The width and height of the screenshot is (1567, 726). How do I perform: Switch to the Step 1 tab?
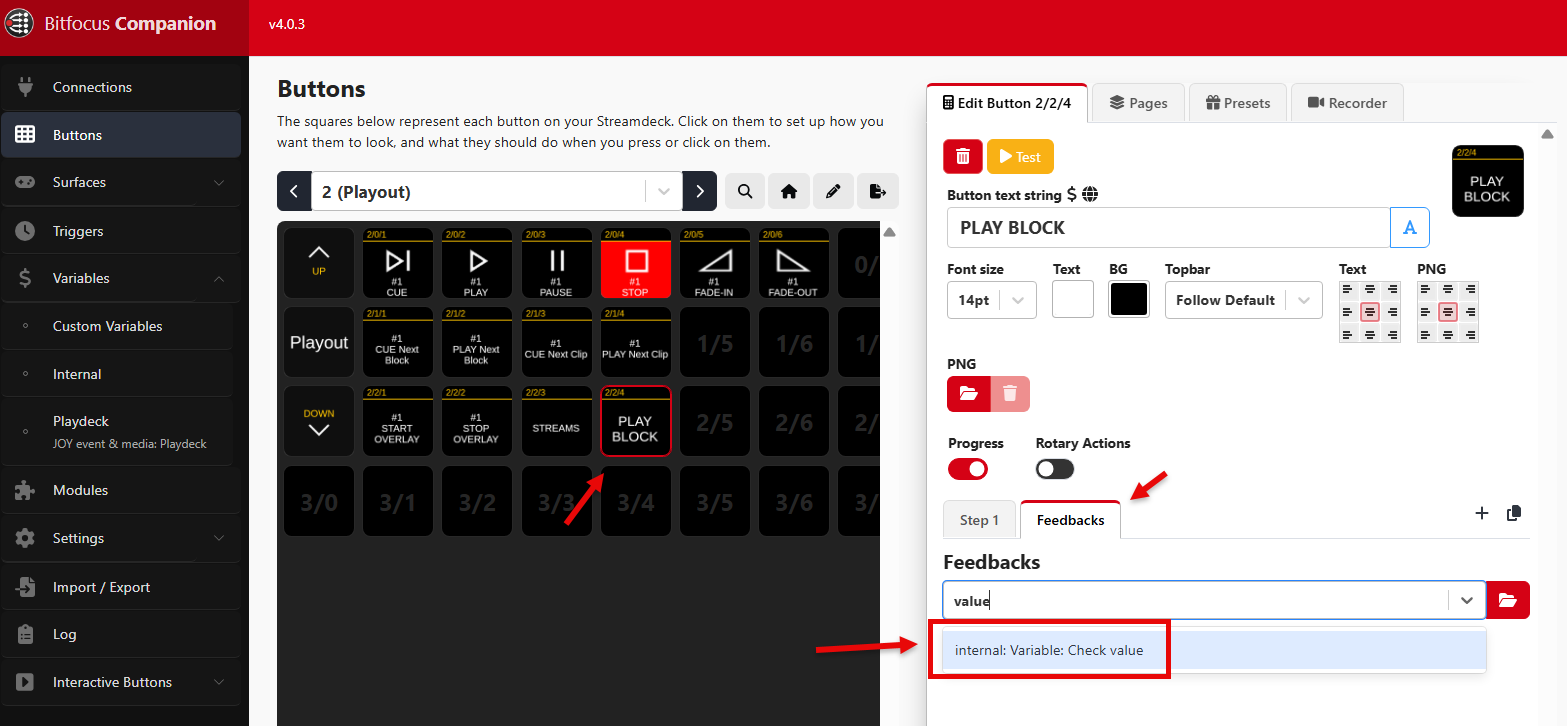[x=979, y=520]
